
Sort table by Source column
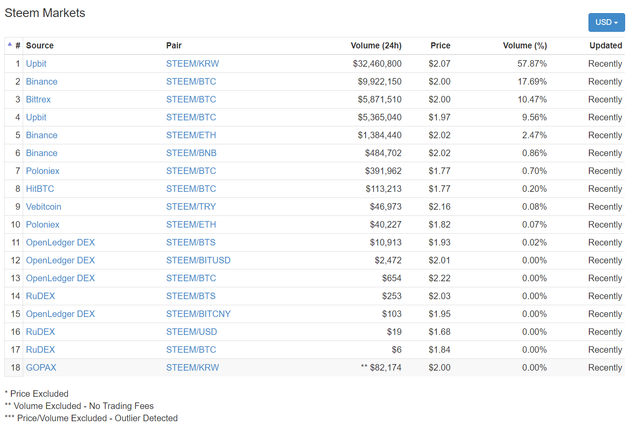(x=40, y=45)
